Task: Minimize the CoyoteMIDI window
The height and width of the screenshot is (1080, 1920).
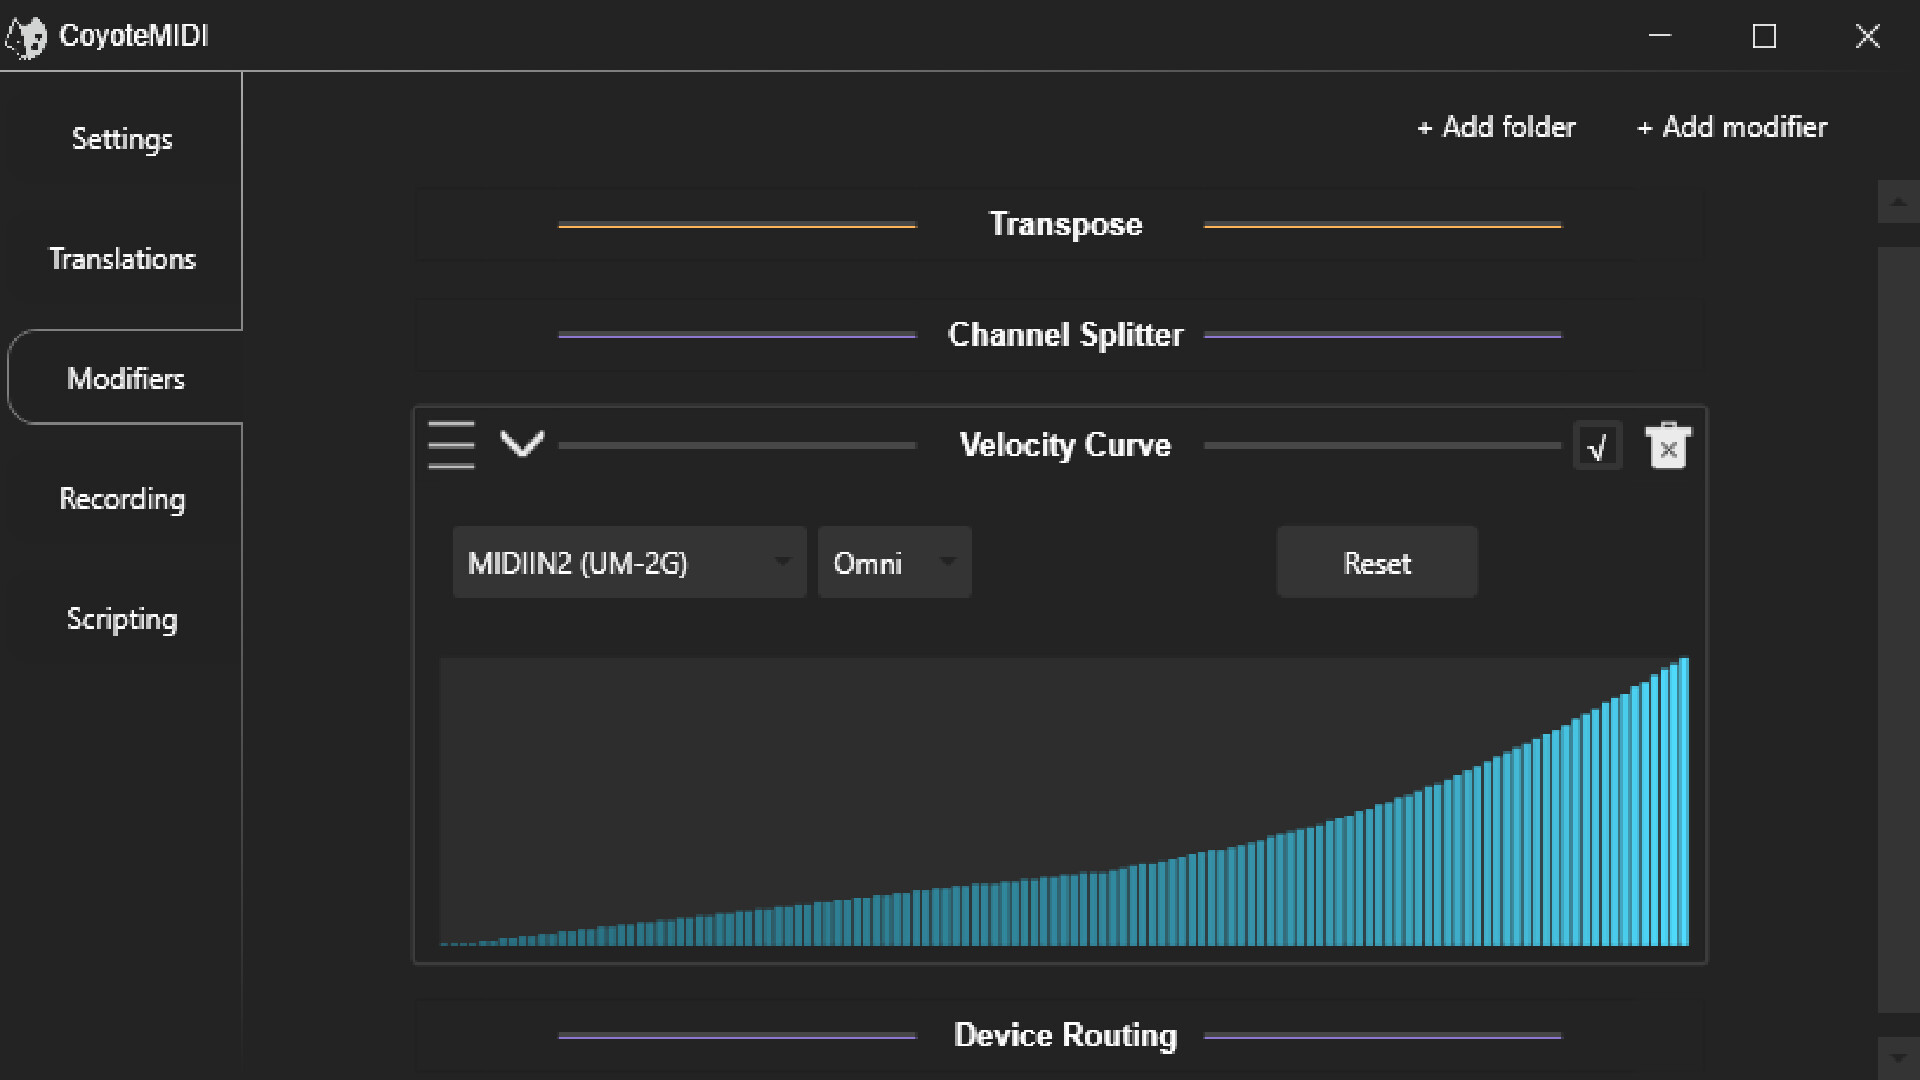Action: coord(1660,36)
